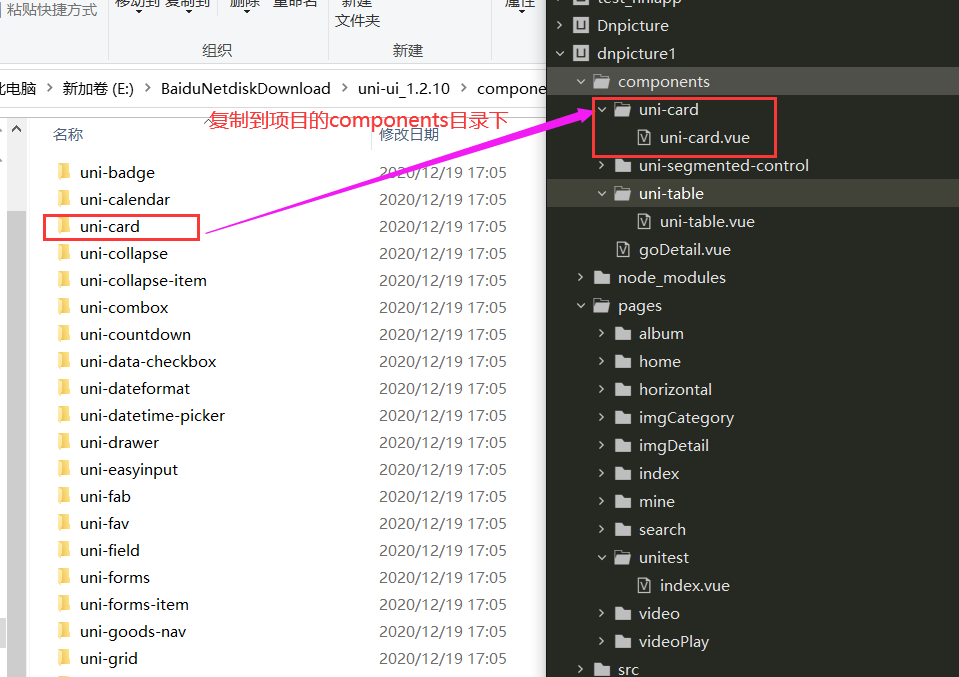Click the components folder icon in tree
Viewport: 959px width, 677px height.
pyautogui.click(x=602, y=81)
